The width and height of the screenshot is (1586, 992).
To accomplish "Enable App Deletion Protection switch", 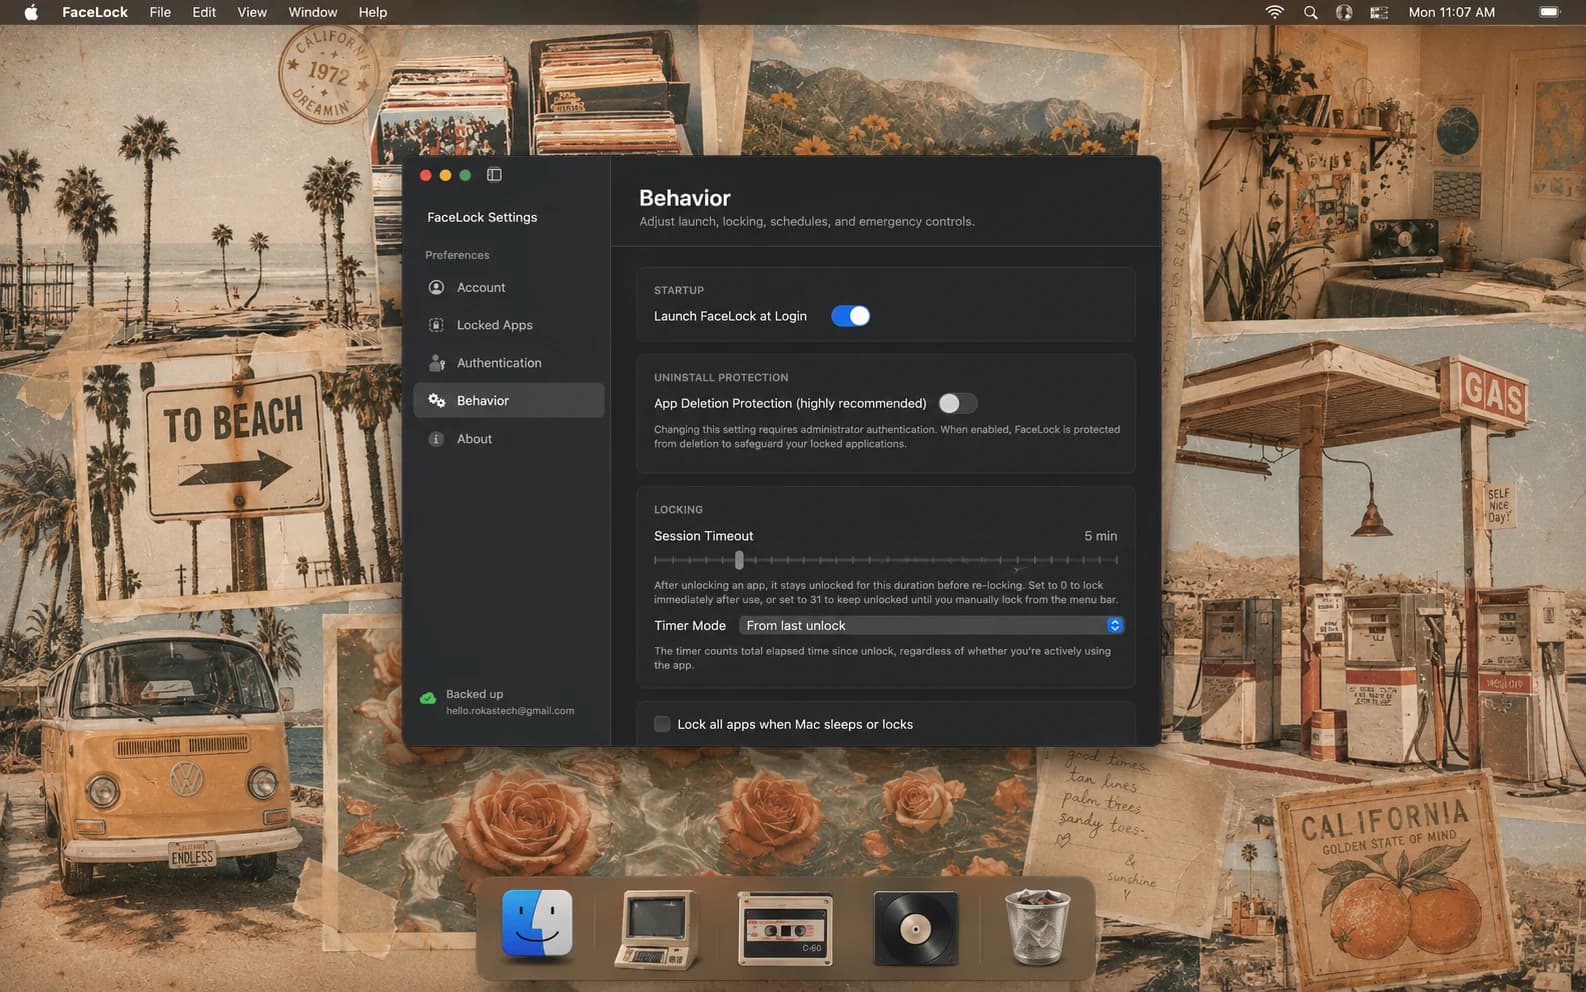I will (x=957, y=403).
